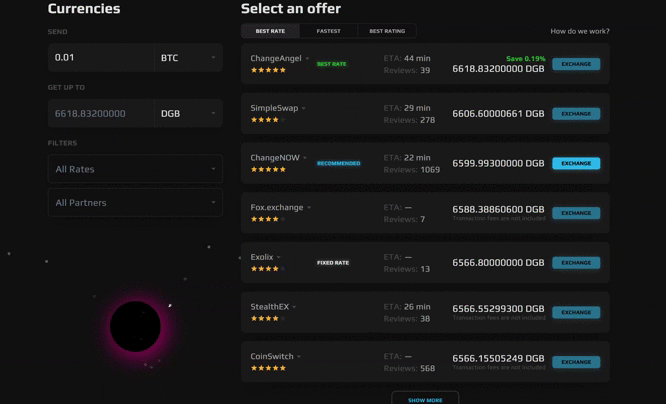Click the Send amount field showing 0.01
Viewport: 666px width, 404px height.
(x=101, y=57)
